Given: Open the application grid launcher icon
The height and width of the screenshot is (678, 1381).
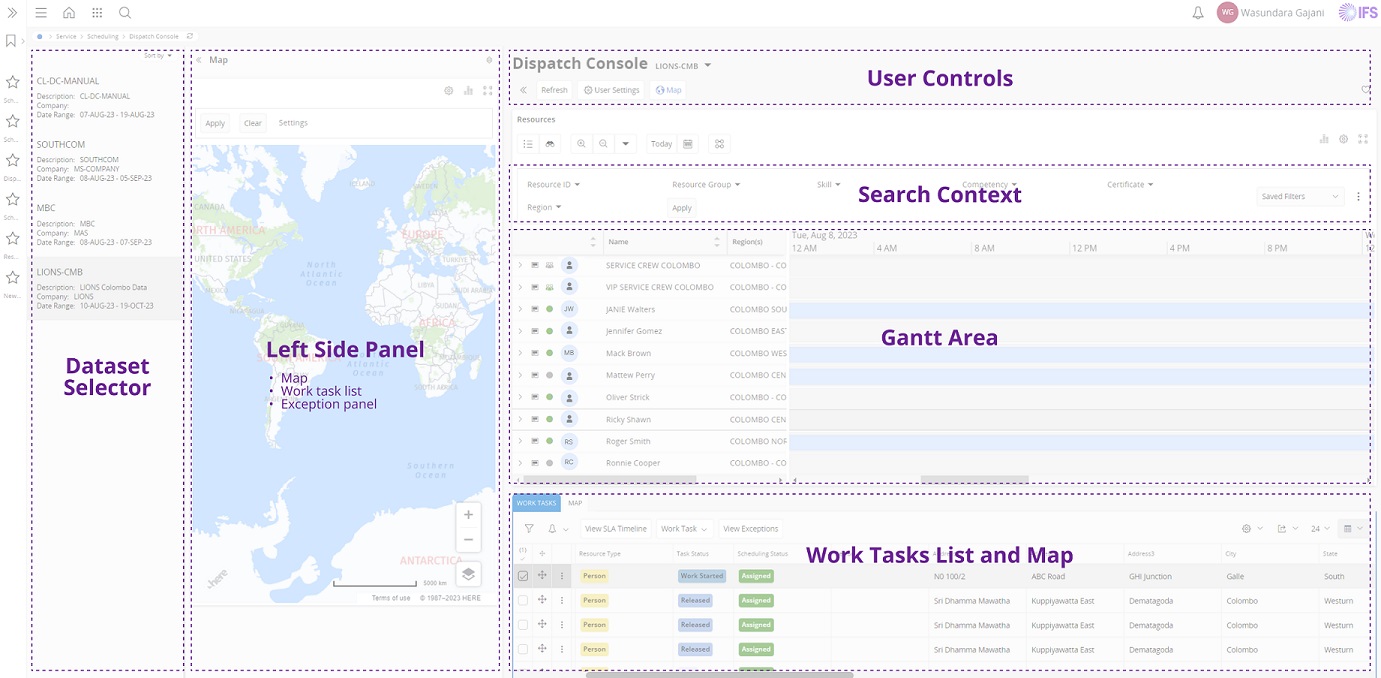Looking at the screenshot, I should (x=97, y=13).
